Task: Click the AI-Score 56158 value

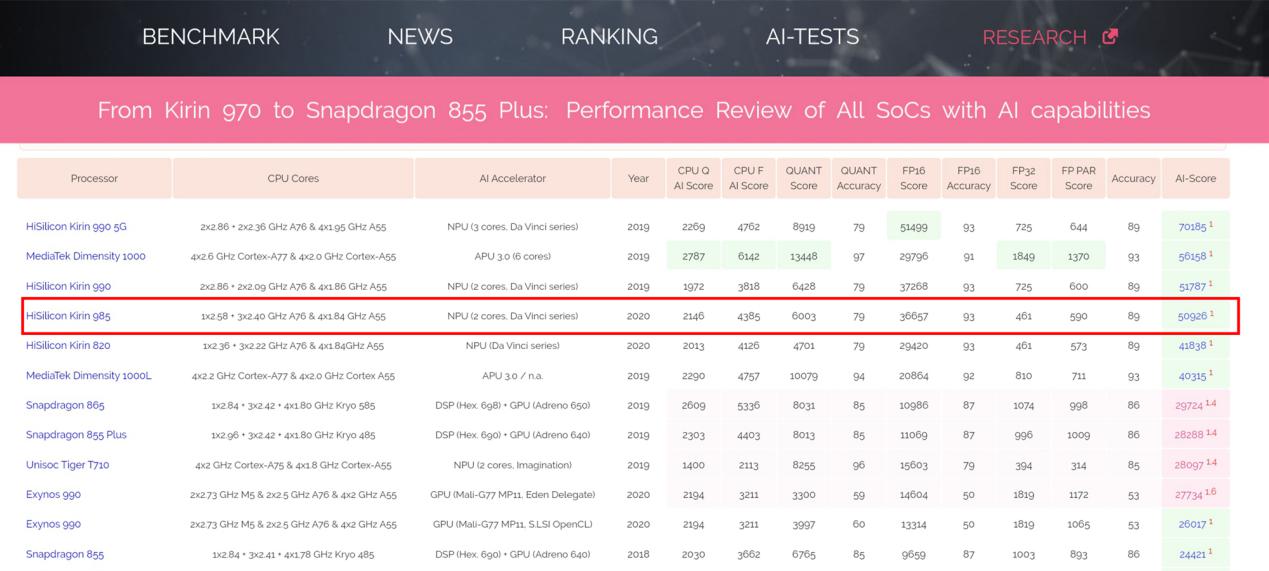Action: (1192, 257)
